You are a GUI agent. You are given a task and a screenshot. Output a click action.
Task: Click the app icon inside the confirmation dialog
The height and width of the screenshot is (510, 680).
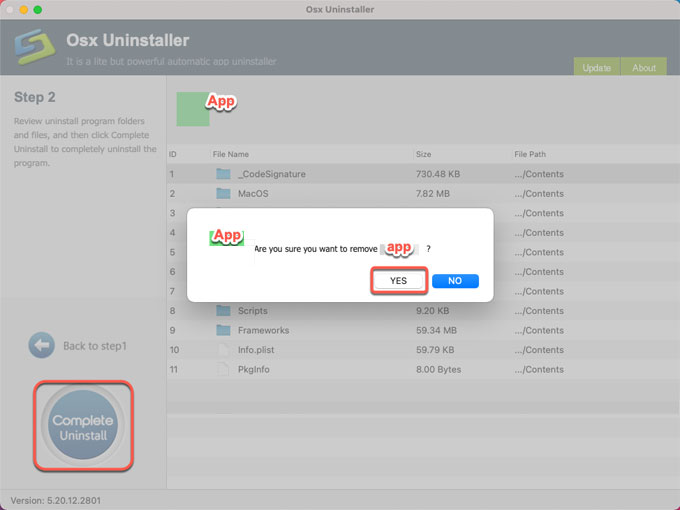click(226, 238)
